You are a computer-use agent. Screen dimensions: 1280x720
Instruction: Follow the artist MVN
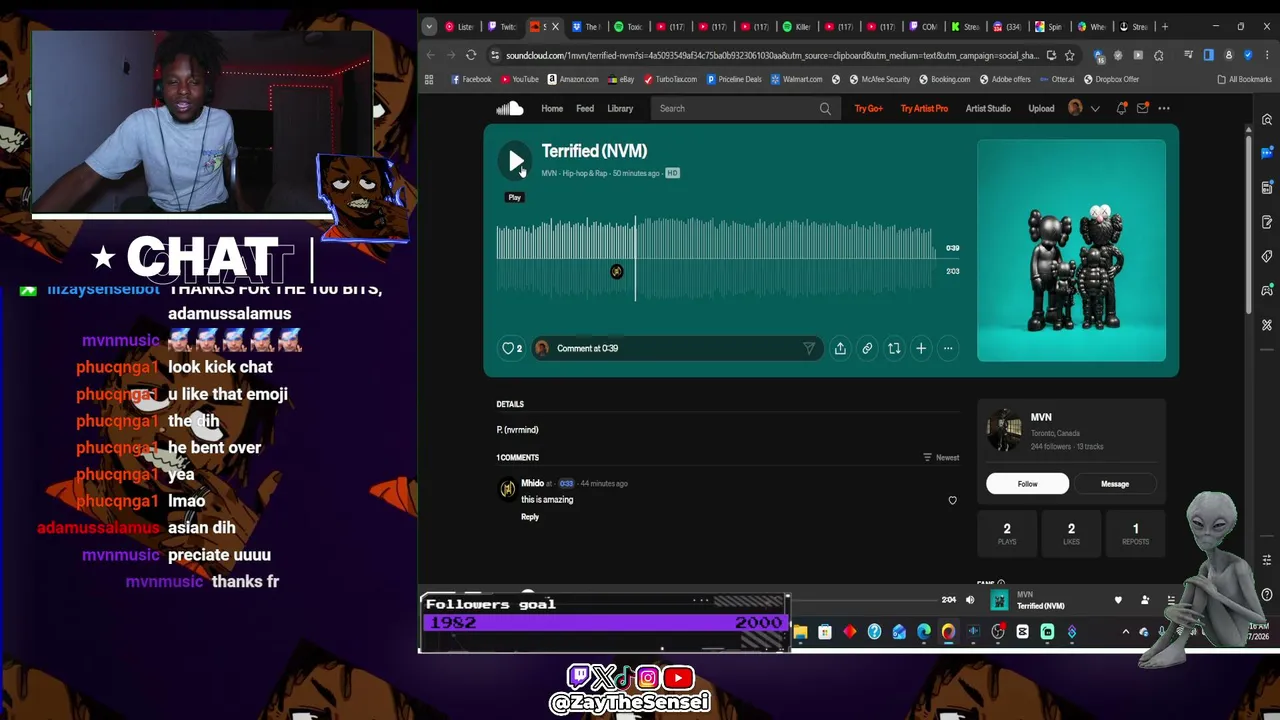click(1027, 484)
